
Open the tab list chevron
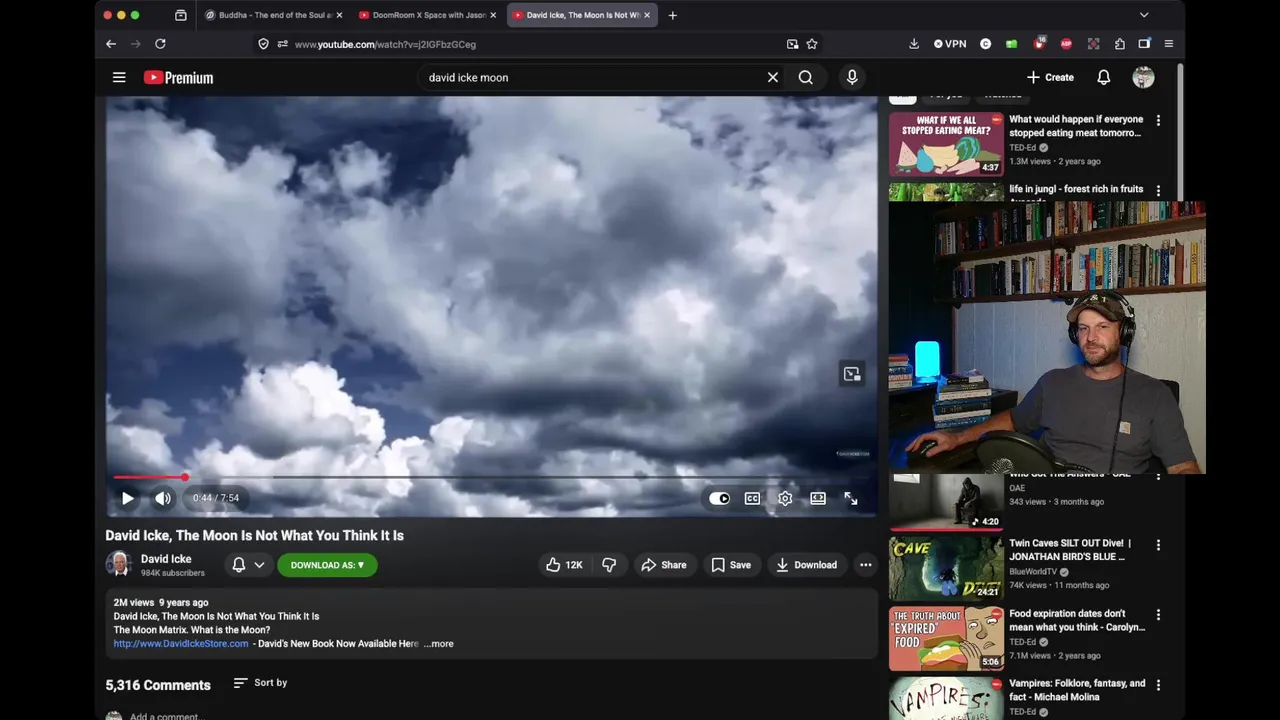(x=1144, y=15)
